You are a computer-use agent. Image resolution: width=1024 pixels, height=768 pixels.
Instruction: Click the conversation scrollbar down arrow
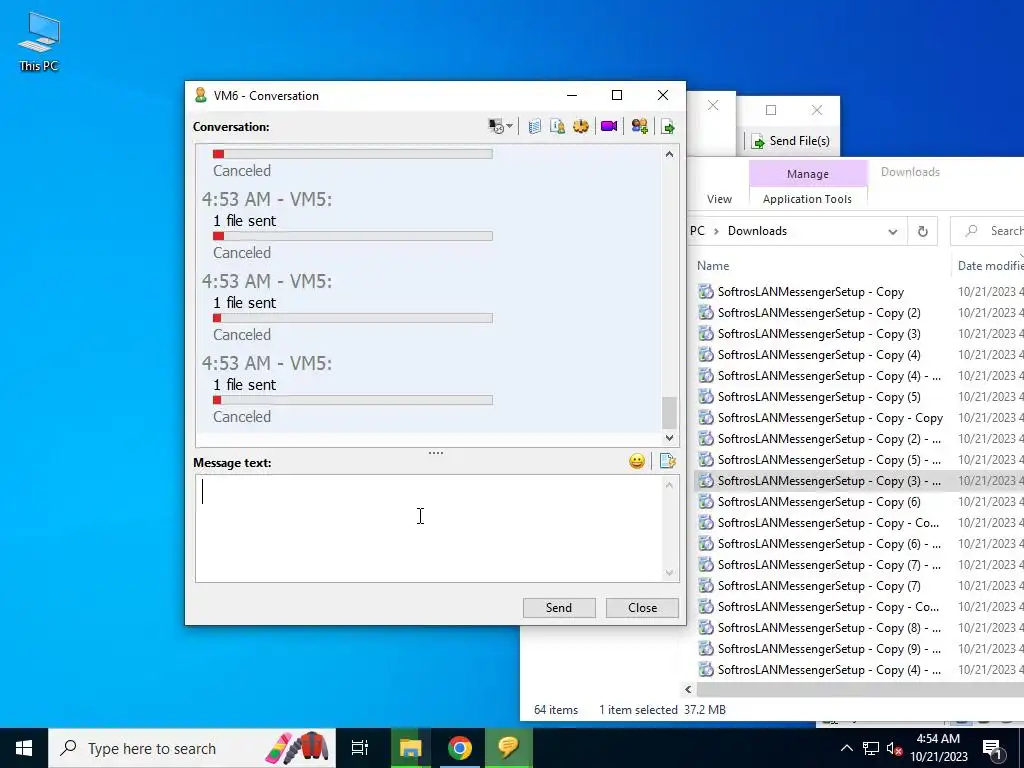[669, 438]
